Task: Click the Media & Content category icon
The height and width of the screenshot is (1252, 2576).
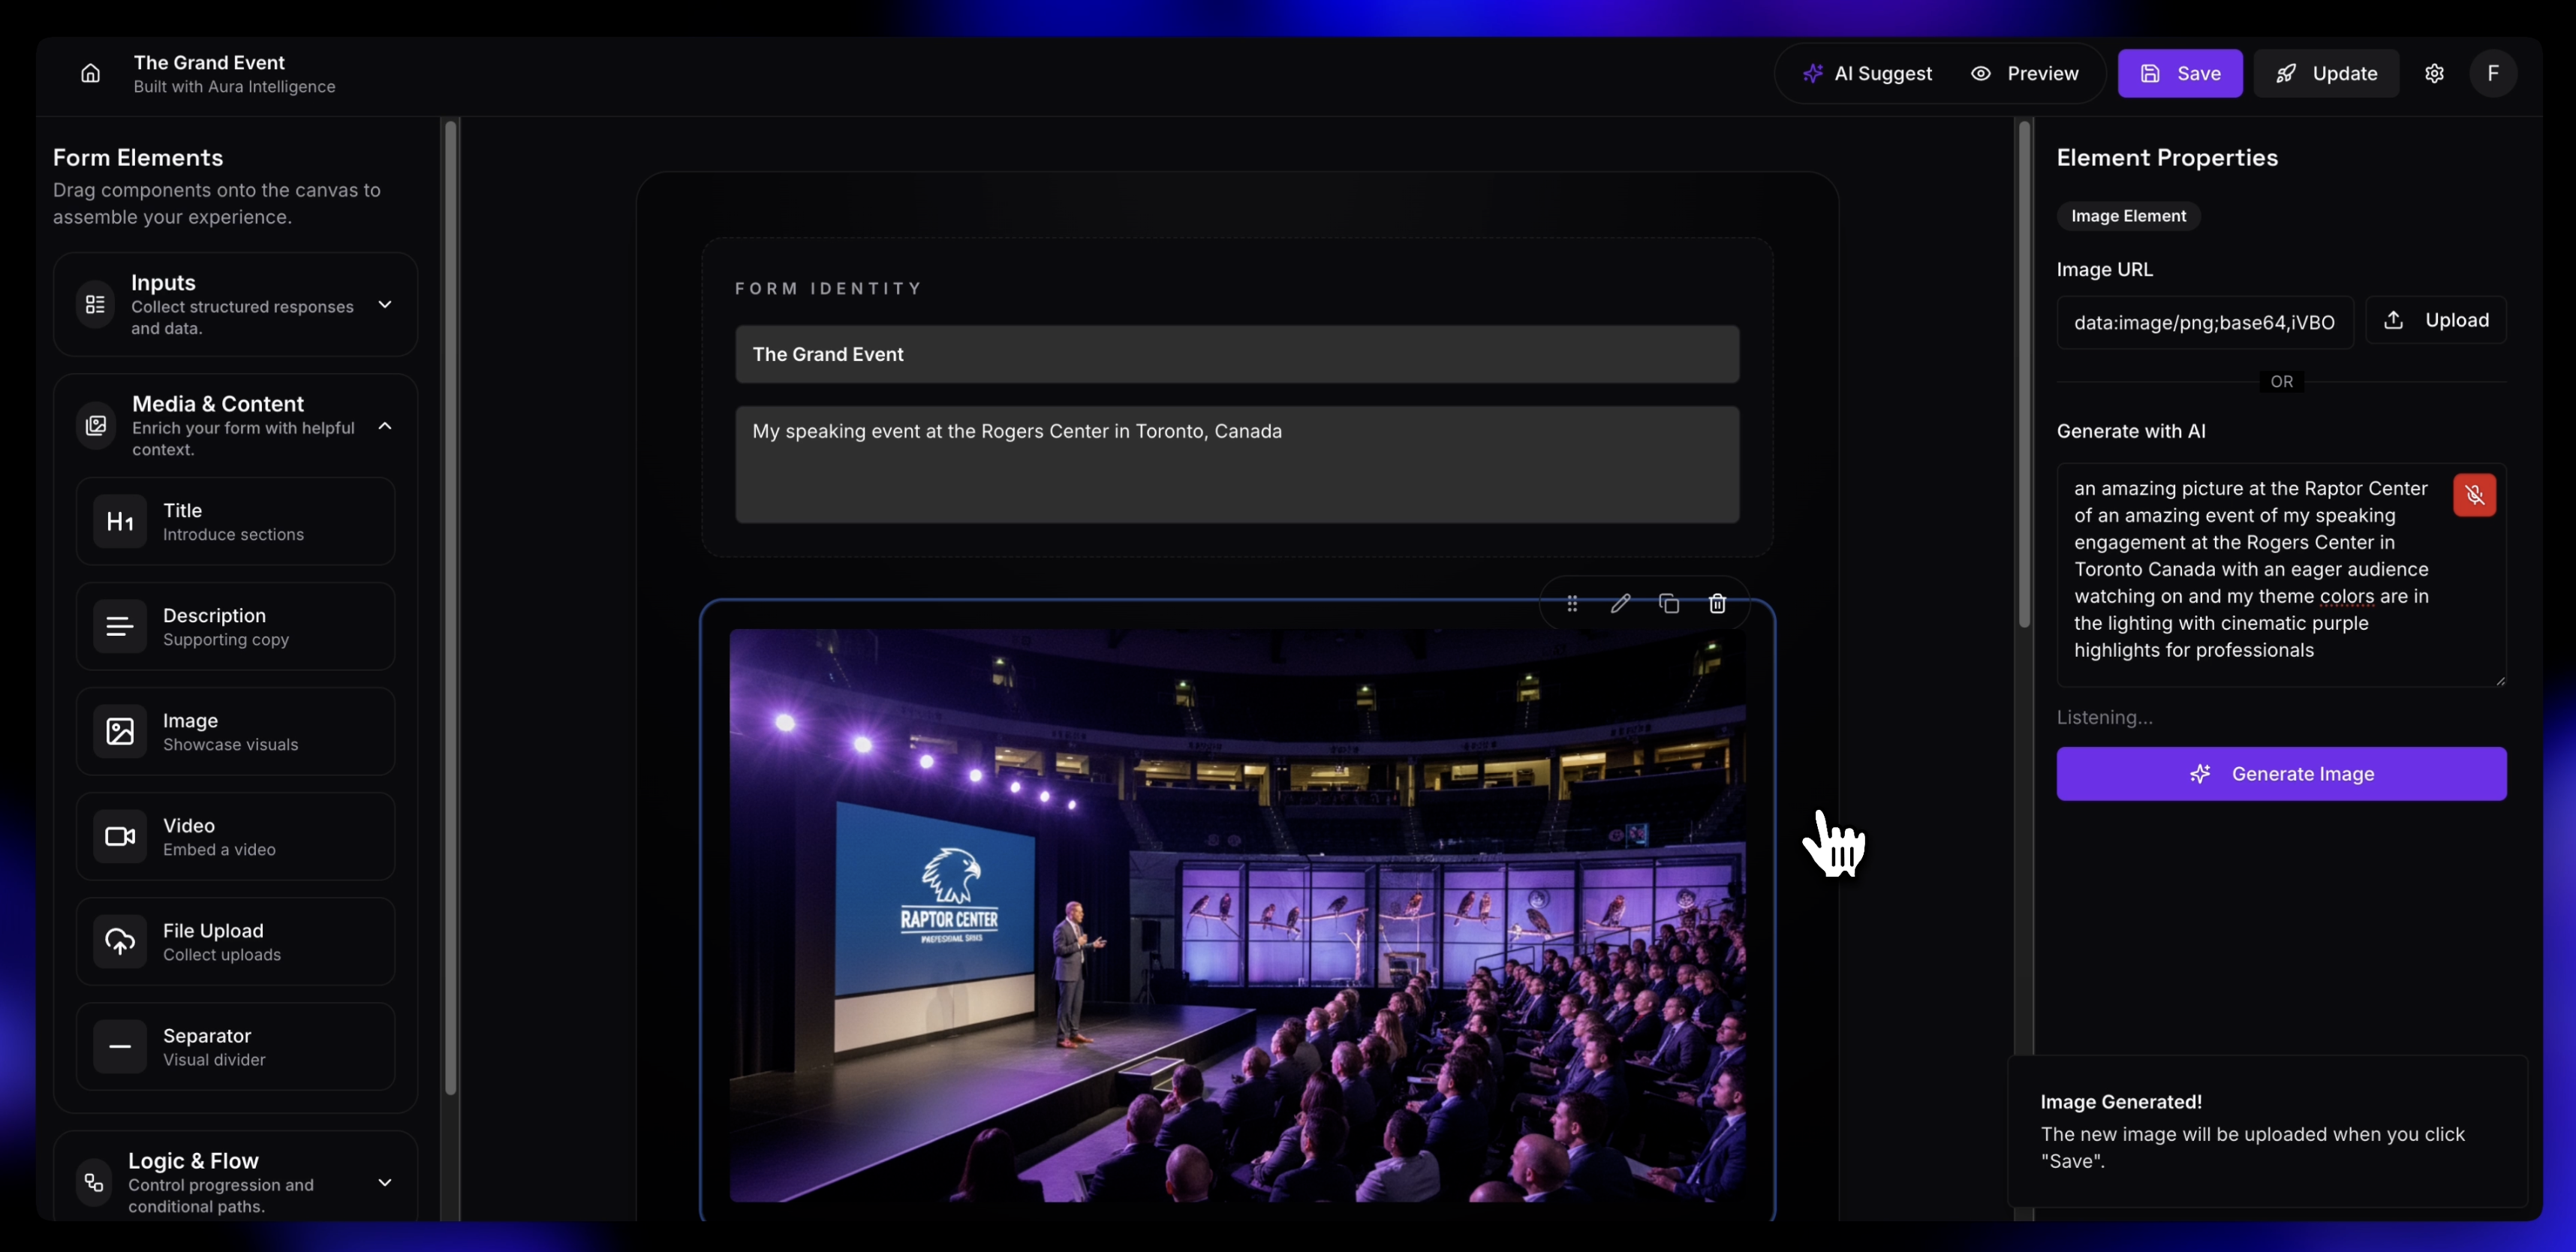Action: [x=96, y=426]
